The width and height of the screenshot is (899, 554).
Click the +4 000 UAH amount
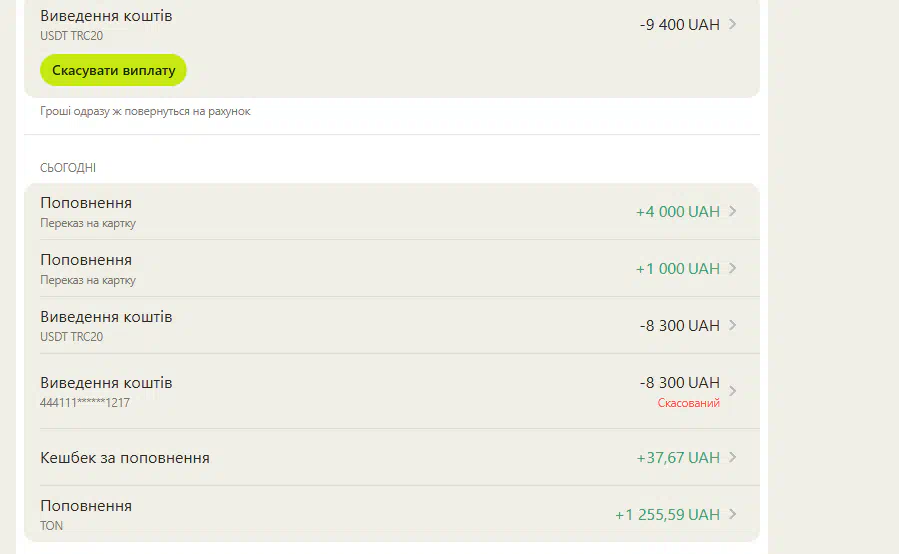point(678,212)
